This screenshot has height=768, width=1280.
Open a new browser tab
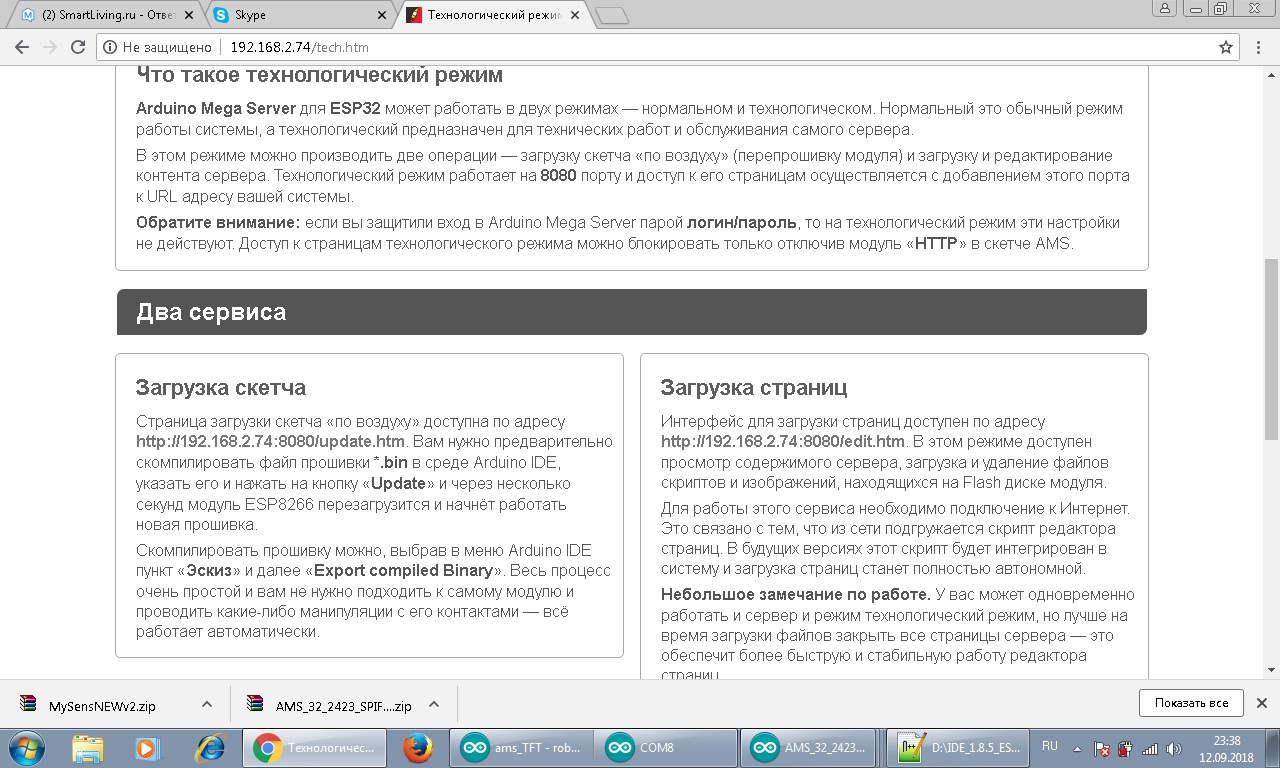(x=610, y=15)
